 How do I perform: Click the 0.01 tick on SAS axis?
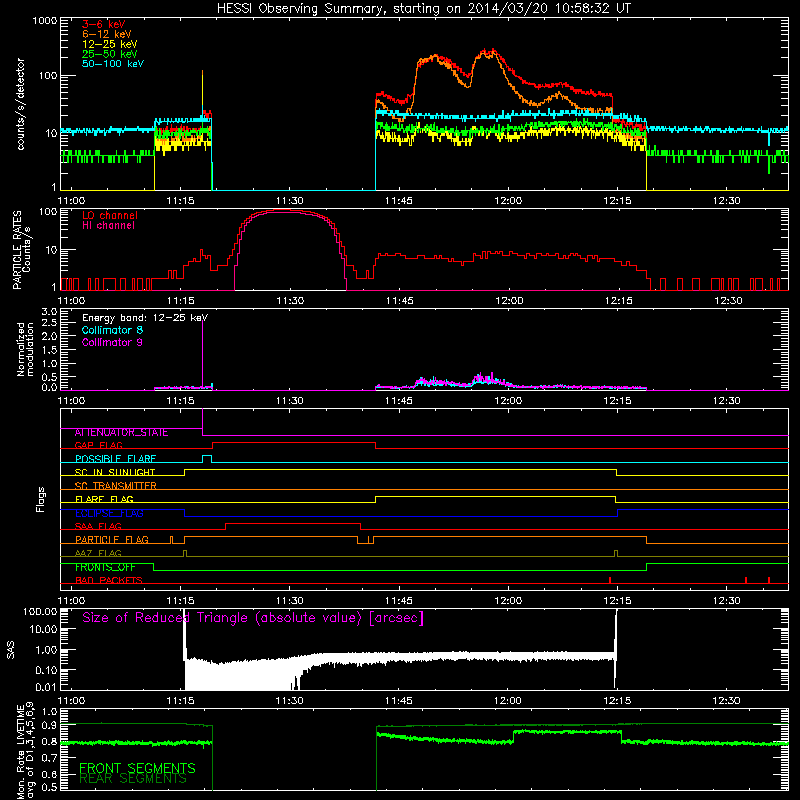(46, 687)
